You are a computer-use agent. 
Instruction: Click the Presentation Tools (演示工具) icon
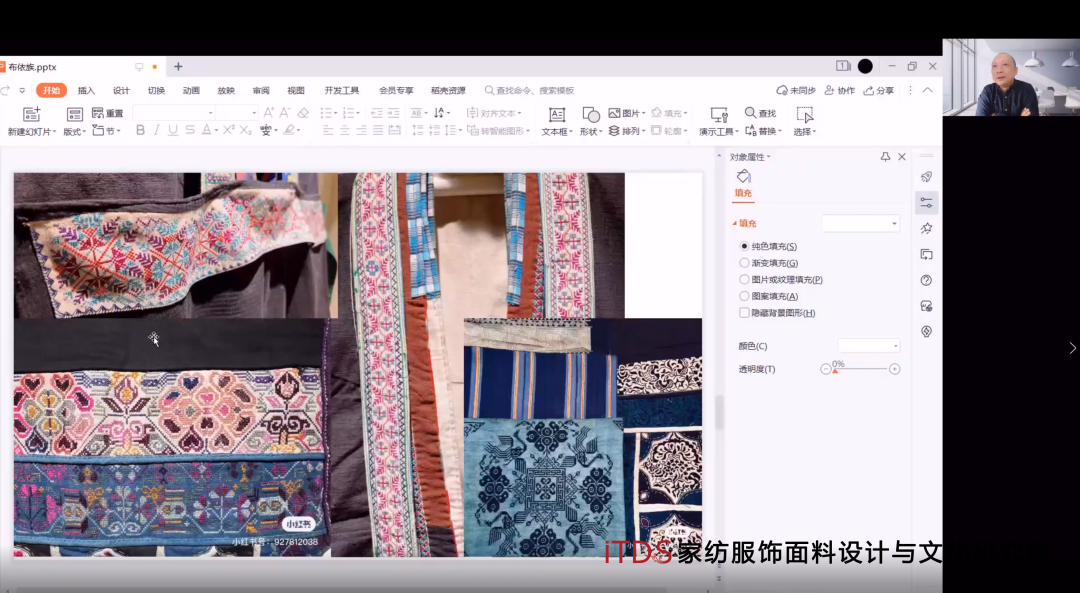[718, 114]
